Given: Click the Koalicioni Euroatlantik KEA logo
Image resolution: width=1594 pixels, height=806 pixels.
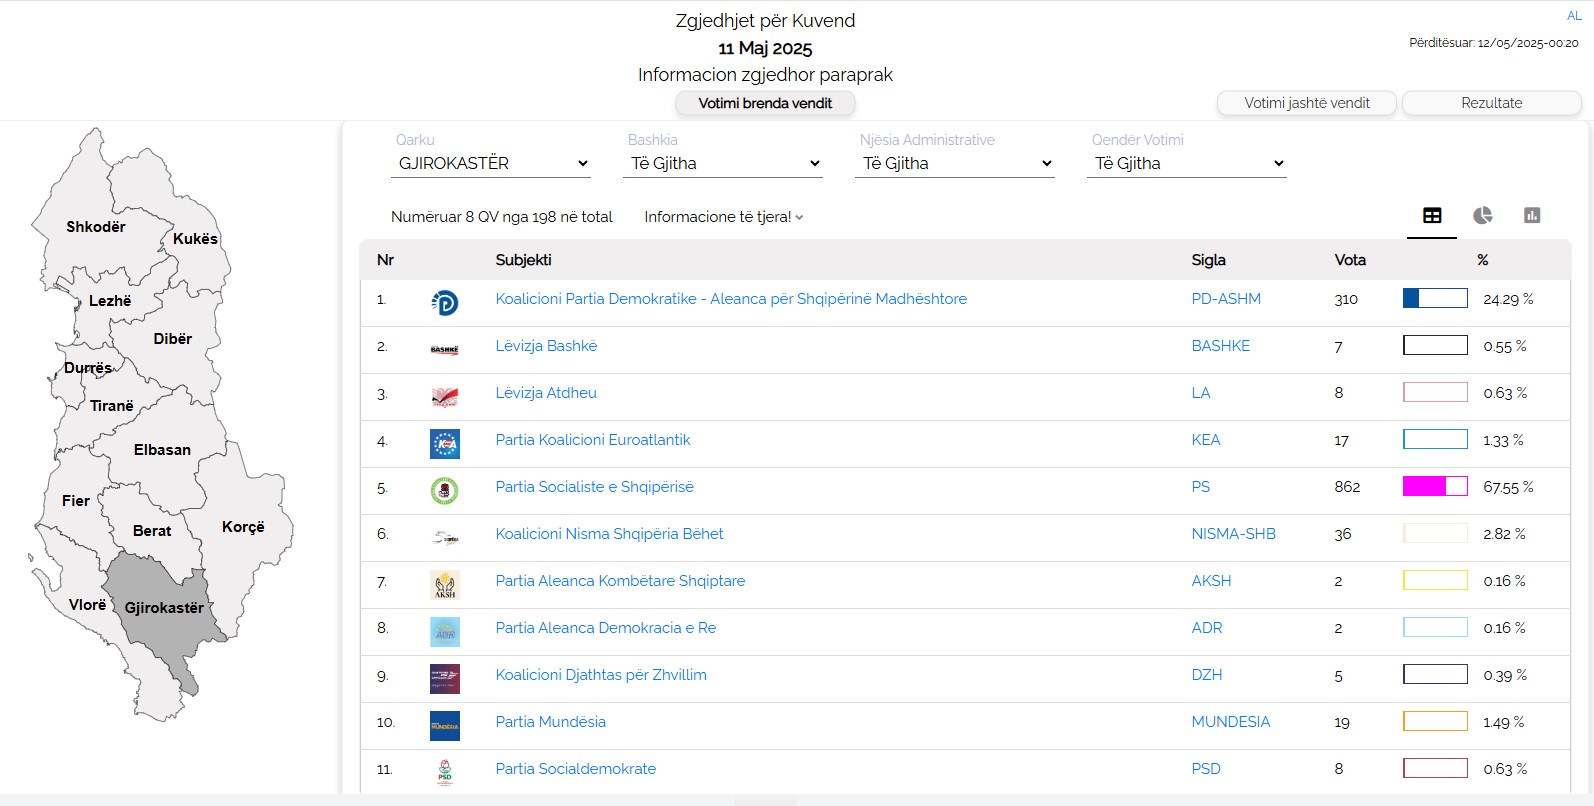Looking at the screenshot, I should pos(444,443).
